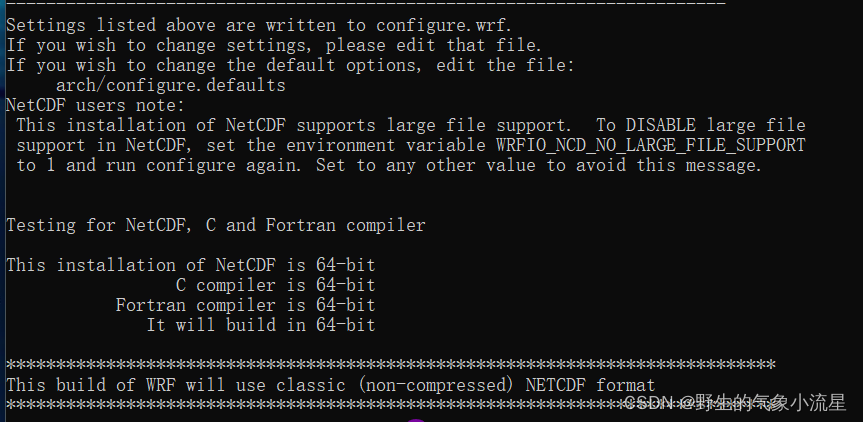Click the 'Fortran compiler is 64-bit' line
Screen dimensions: 863x422
click(x=245, y=305)
